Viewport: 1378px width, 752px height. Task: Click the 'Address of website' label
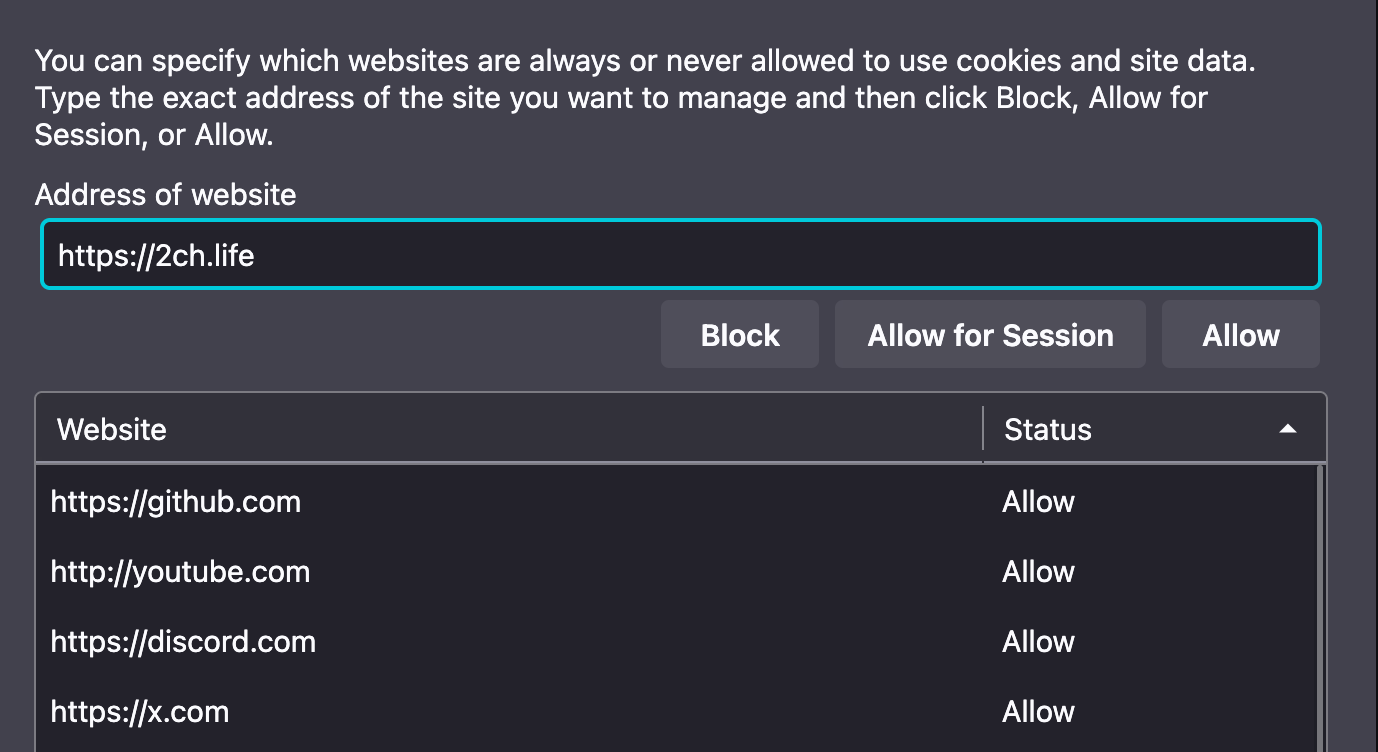pyautogui.click(x=165, y=194)
